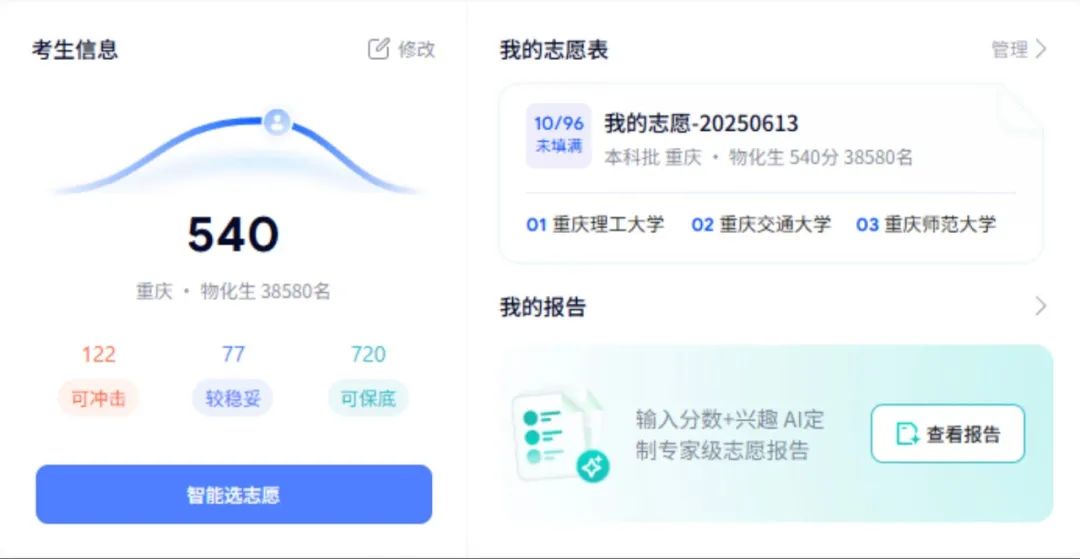Click the 77 count above 较稳妥
This screenshot has height=559, width=1080.
(x=233, y=355)
